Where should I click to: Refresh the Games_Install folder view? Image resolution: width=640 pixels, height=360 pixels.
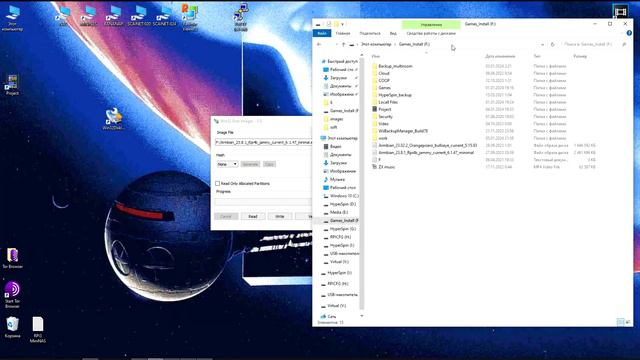point(553,44)
